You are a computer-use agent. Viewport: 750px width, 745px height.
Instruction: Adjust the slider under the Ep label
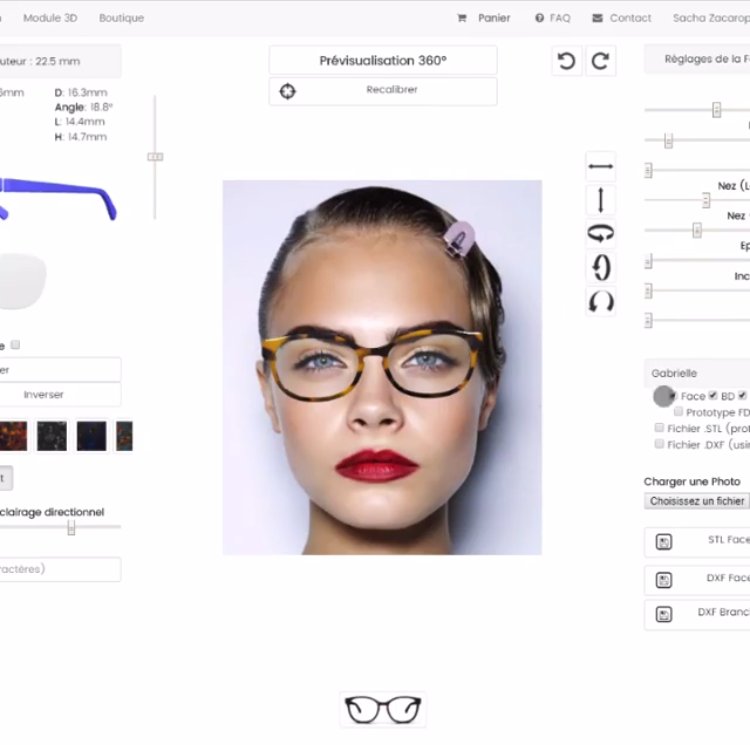click(649, 261)
